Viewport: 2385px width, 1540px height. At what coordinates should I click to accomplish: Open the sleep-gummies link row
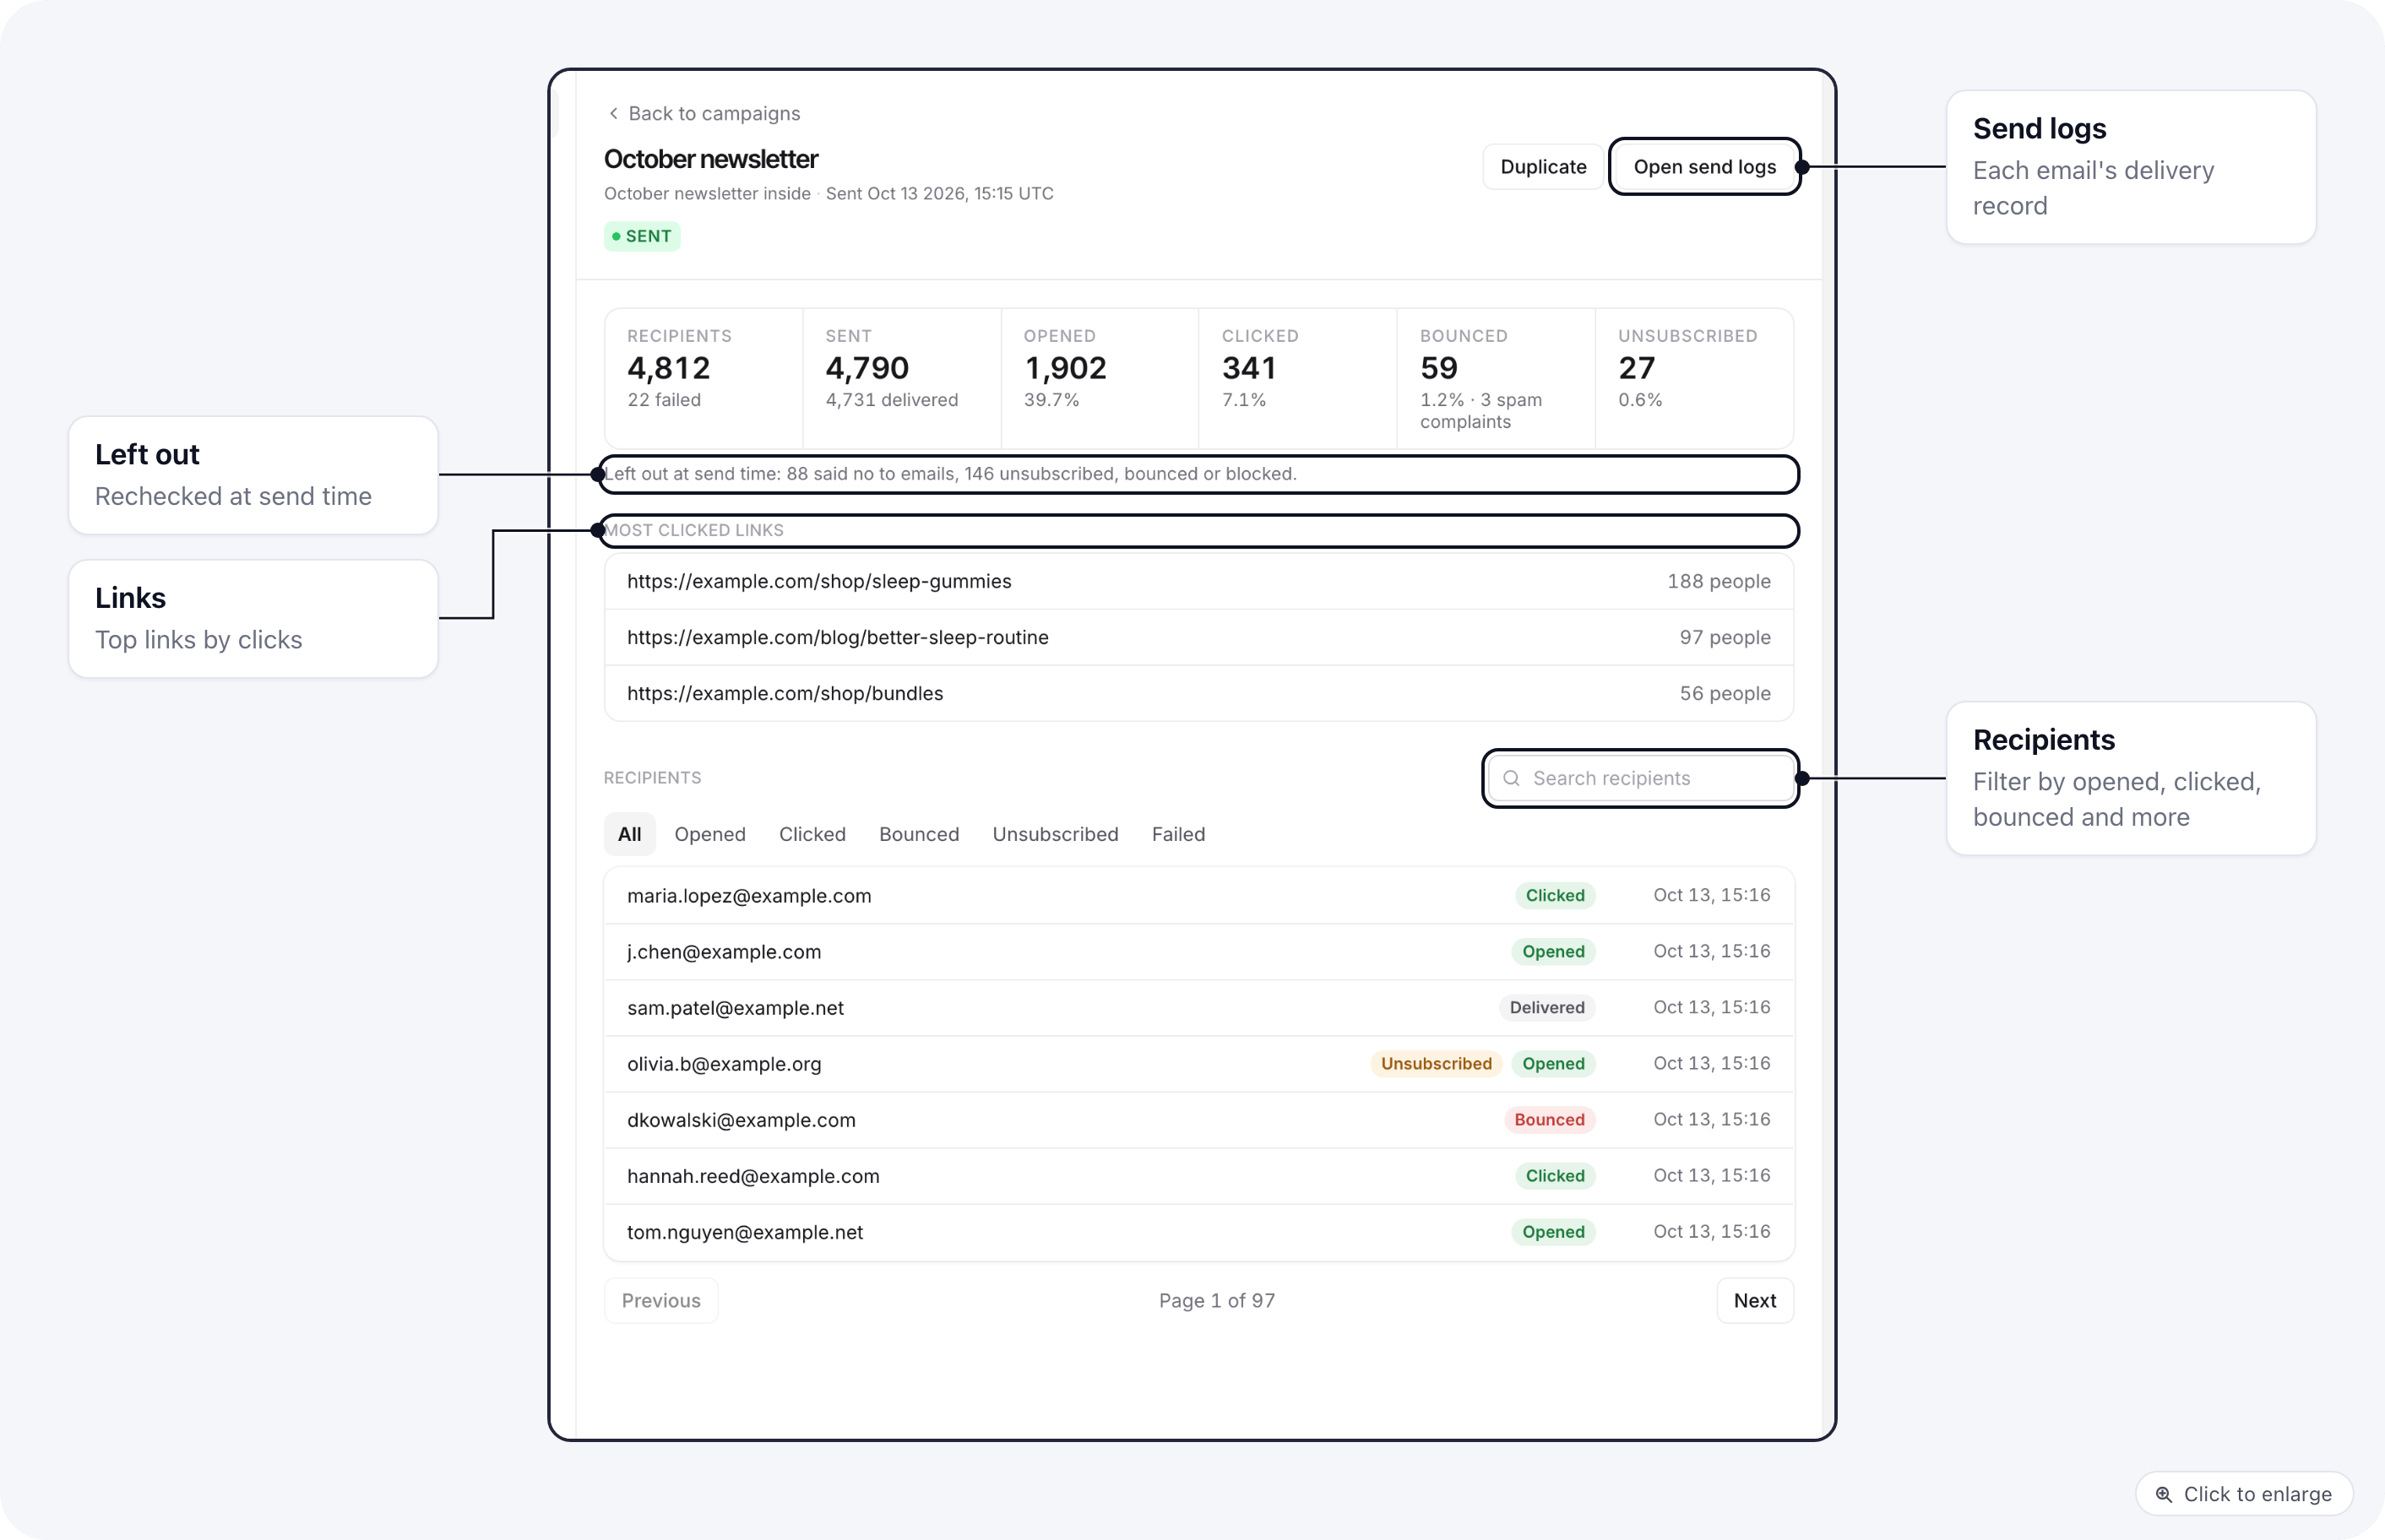click(x=1198, y=581)
